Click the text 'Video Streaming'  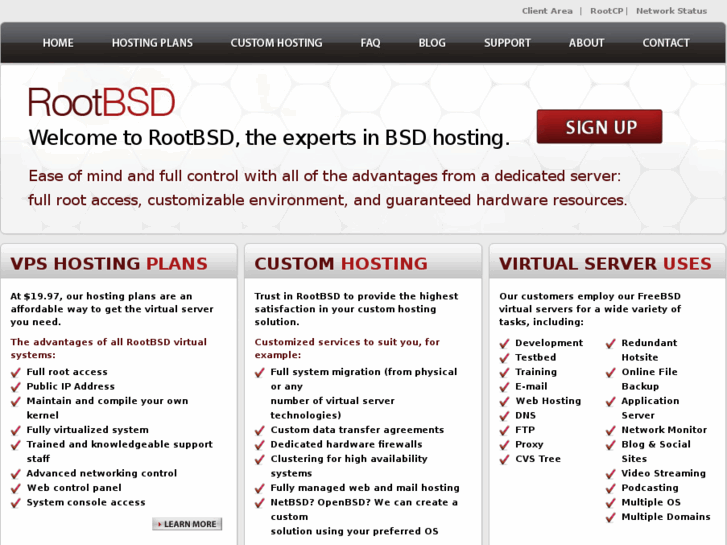(x=663, y=473)
